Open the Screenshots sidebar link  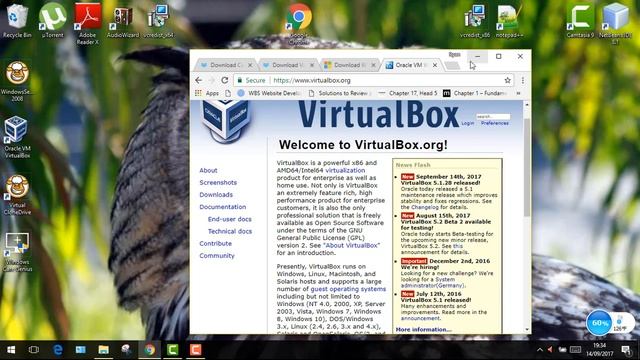[x=218, y=182]
